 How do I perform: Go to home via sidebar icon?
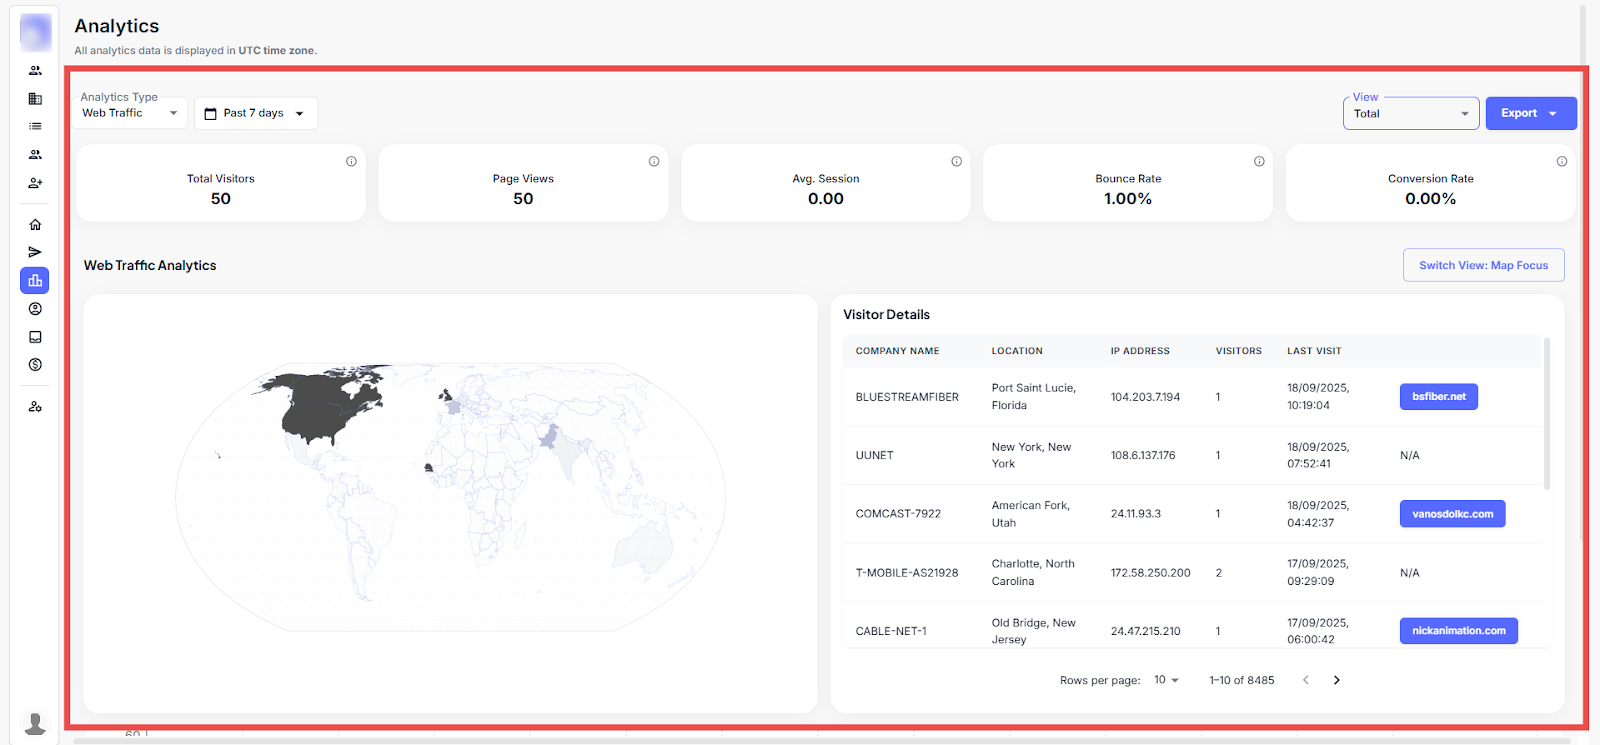35,224
